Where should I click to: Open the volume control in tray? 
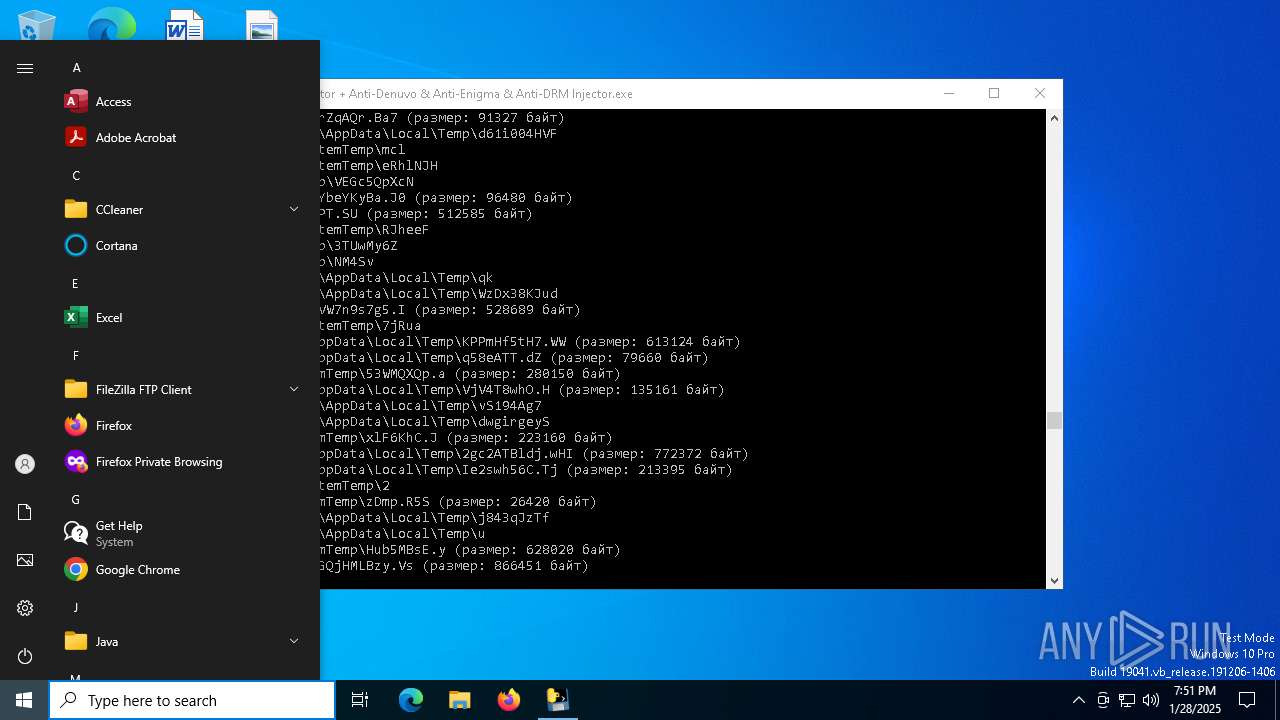(x=1151, y=700)
